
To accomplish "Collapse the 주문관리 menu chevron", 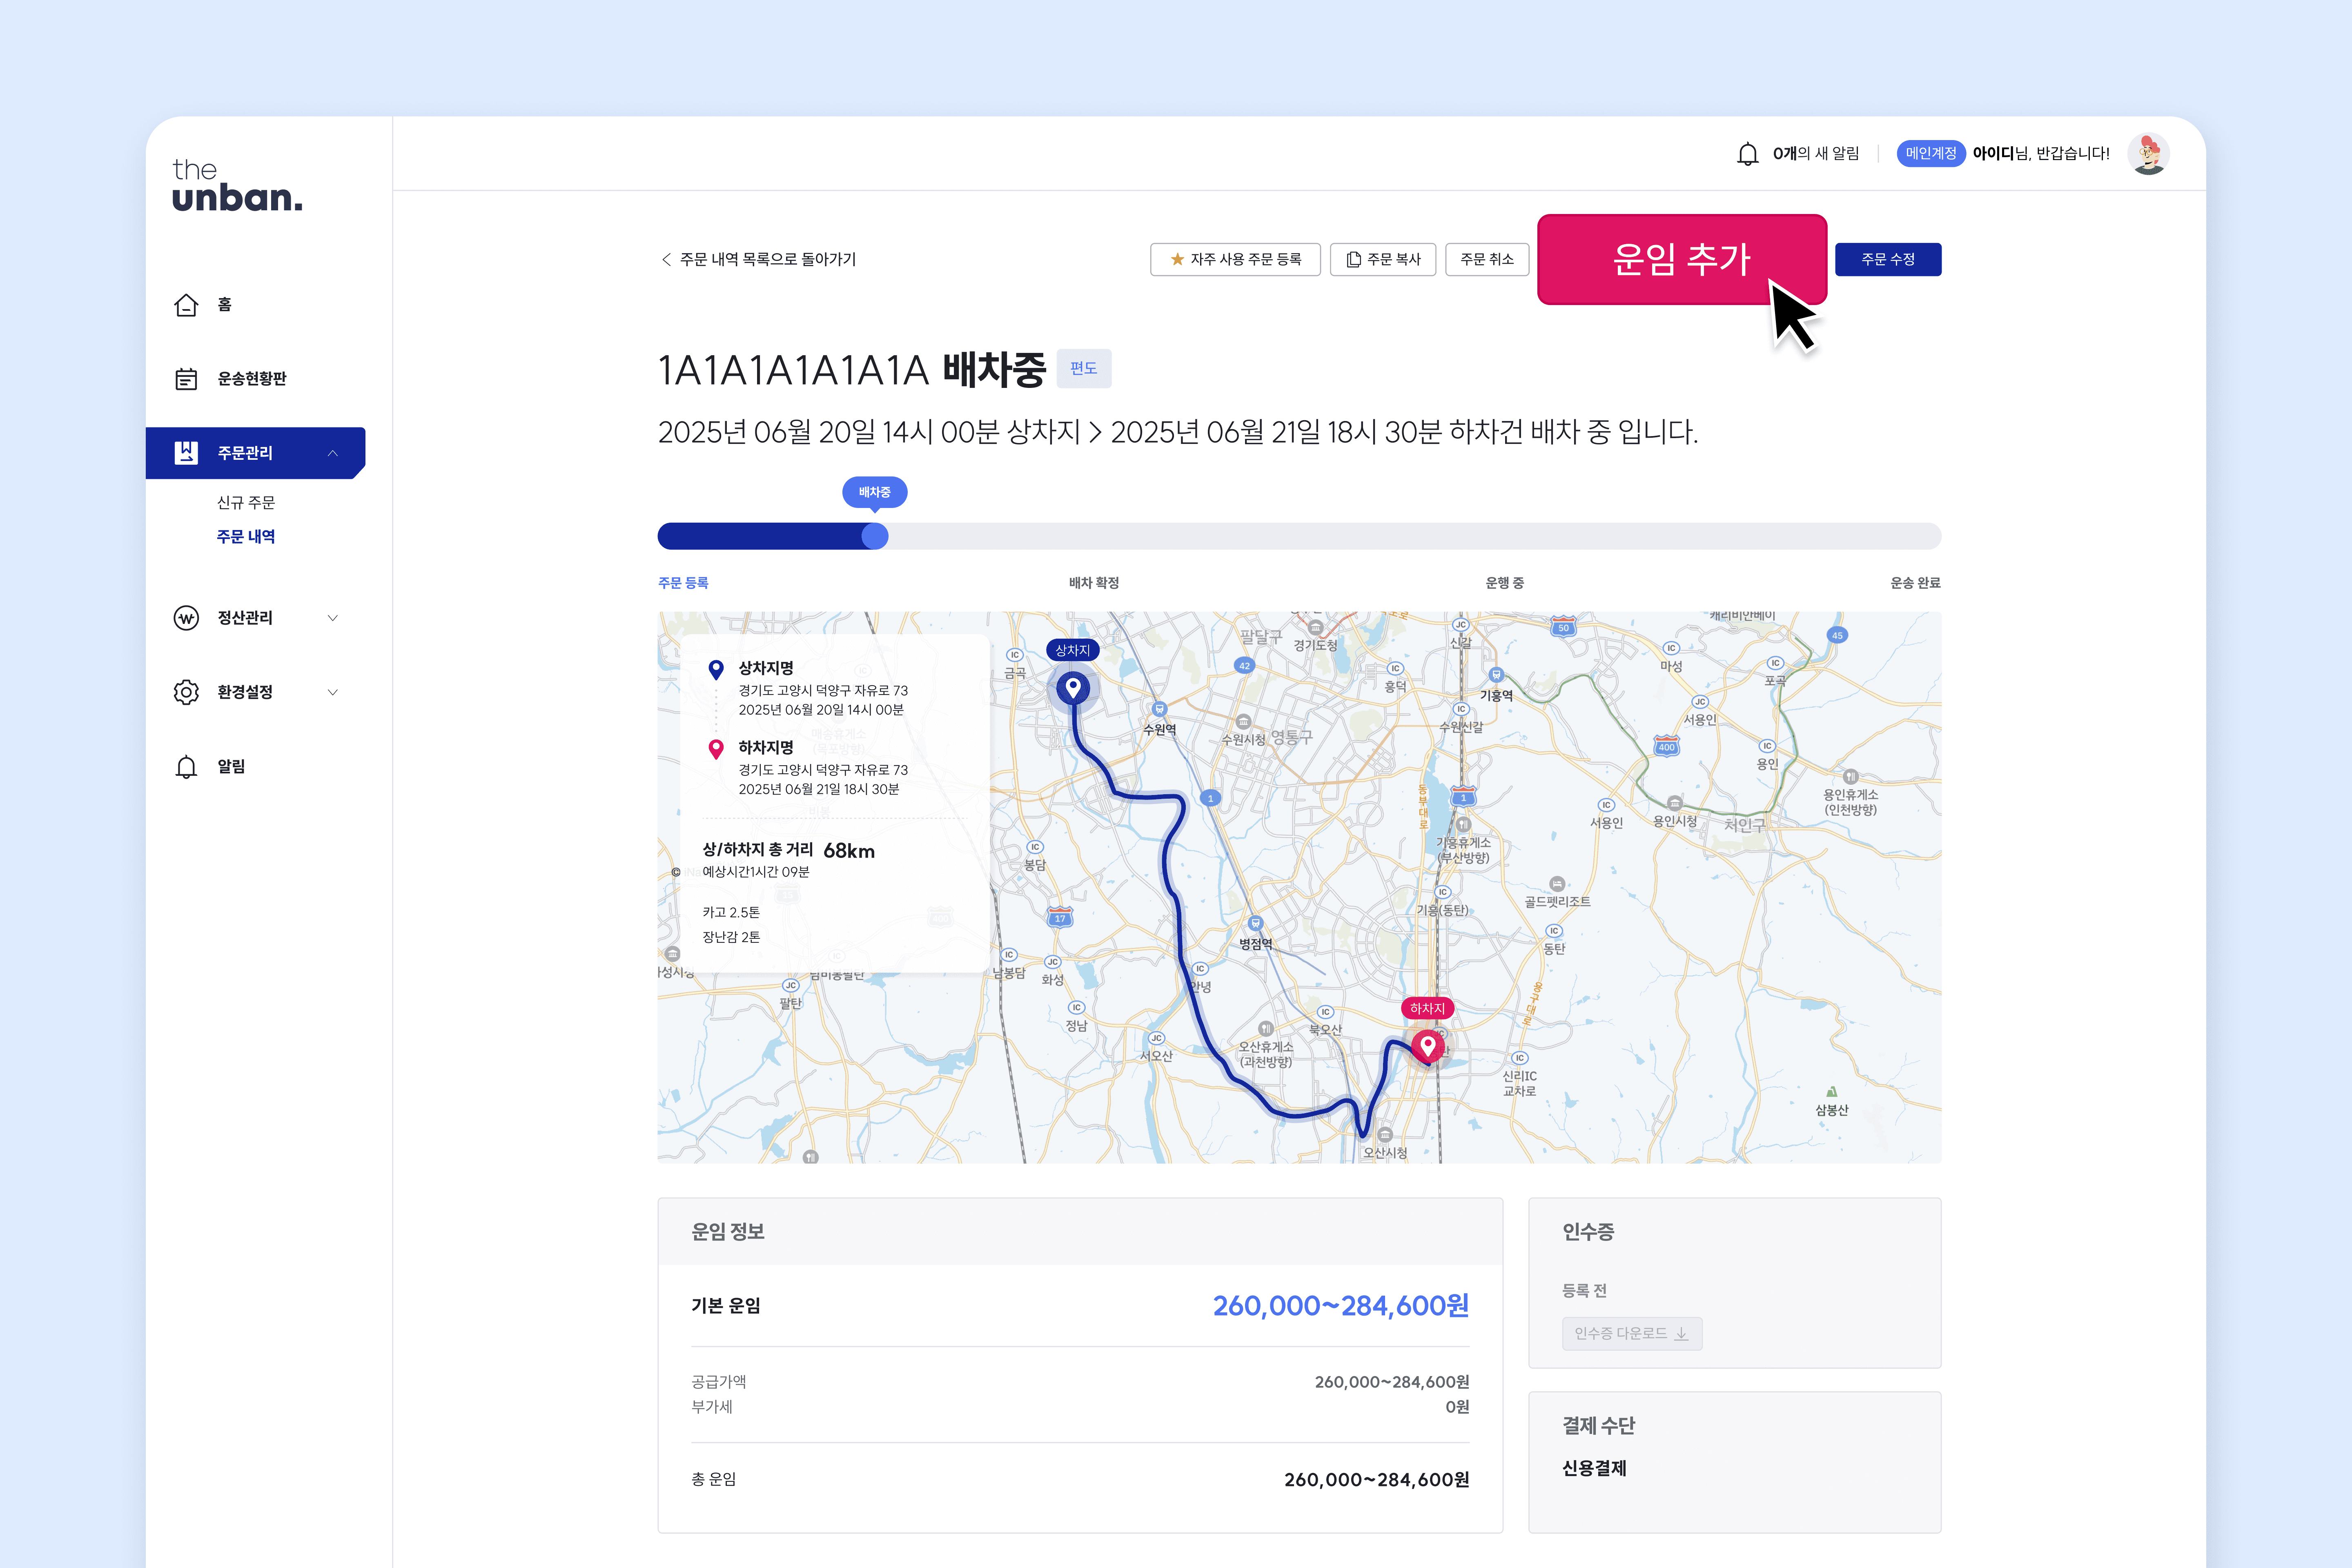I will (333, 453).
